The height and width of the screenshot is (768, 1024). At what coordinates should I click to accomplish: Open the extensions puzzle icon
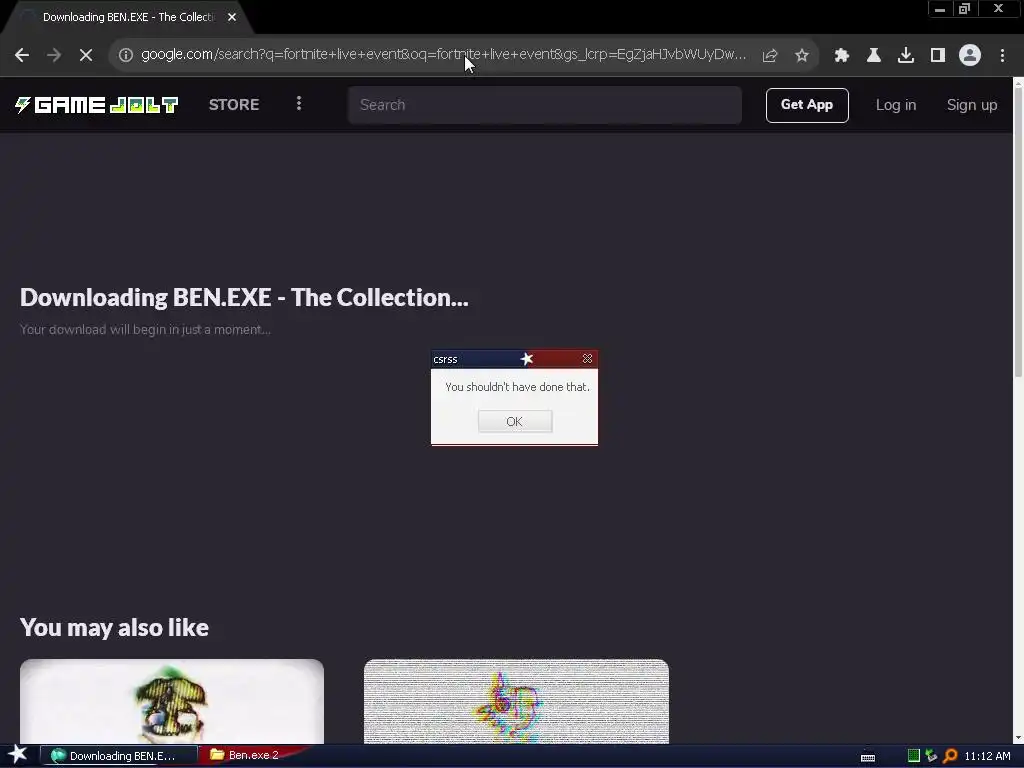842,56
